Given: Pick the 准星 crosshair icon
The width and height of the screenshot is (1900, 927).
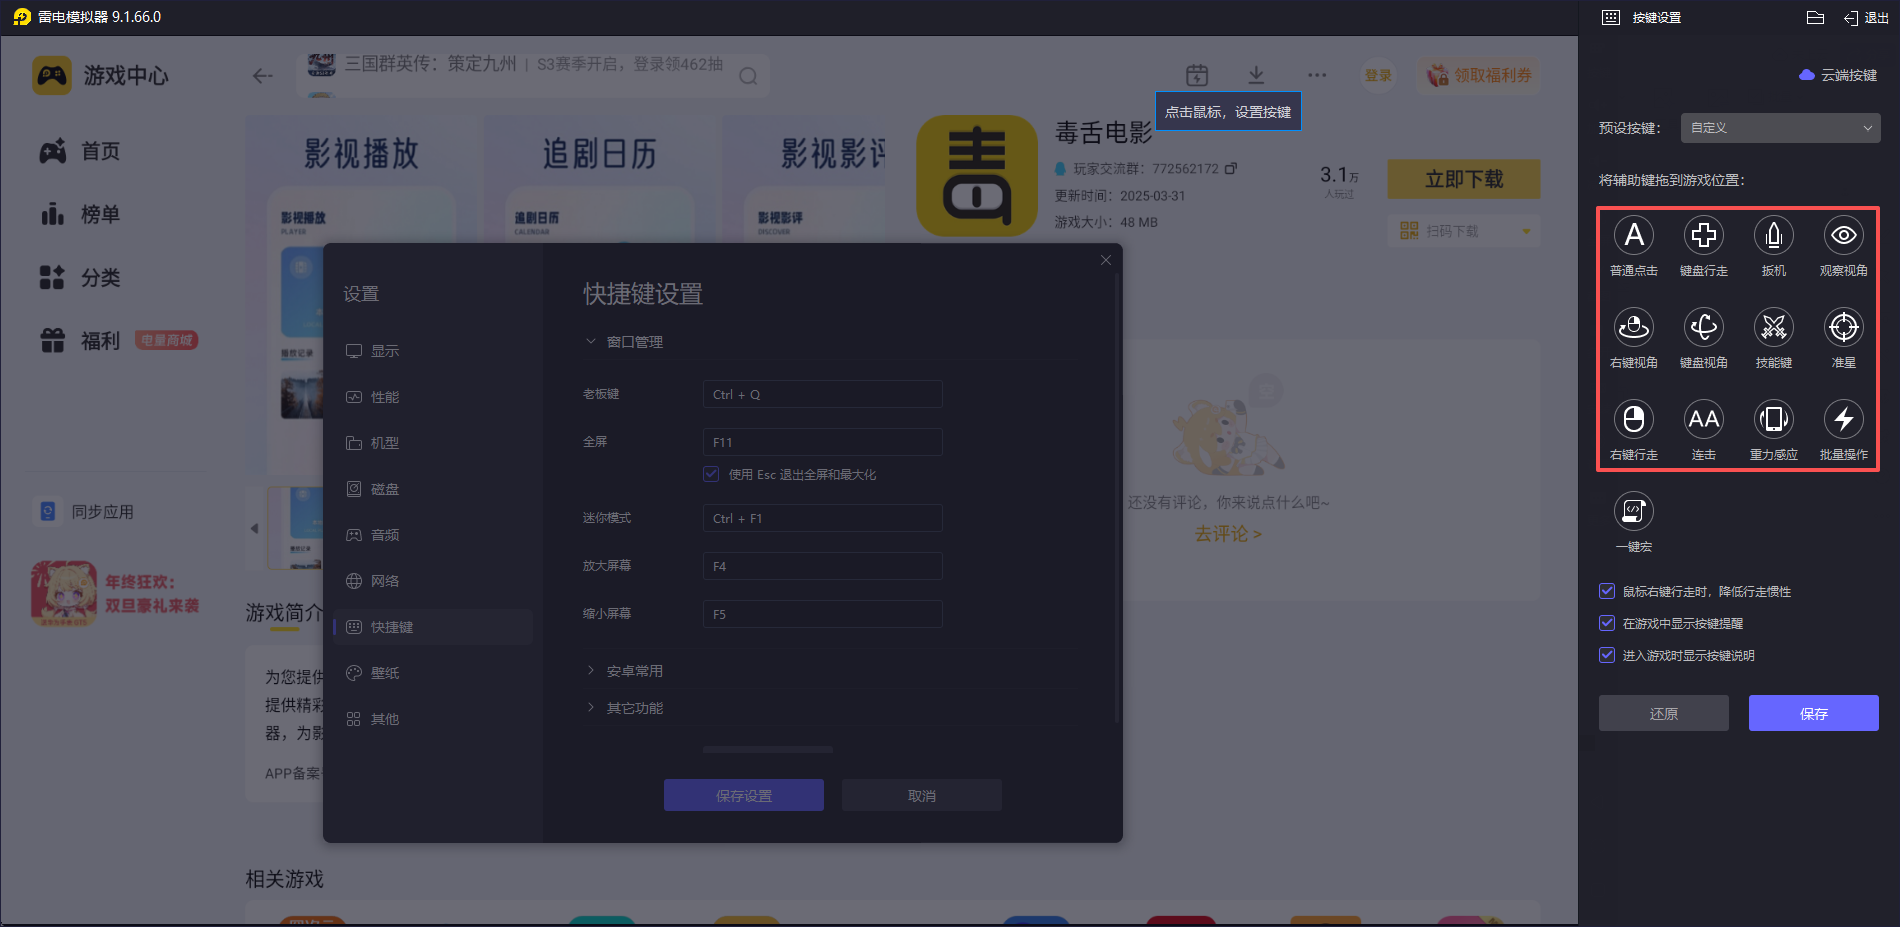Looking at the screenshot, I should [x=1843, y=328].
